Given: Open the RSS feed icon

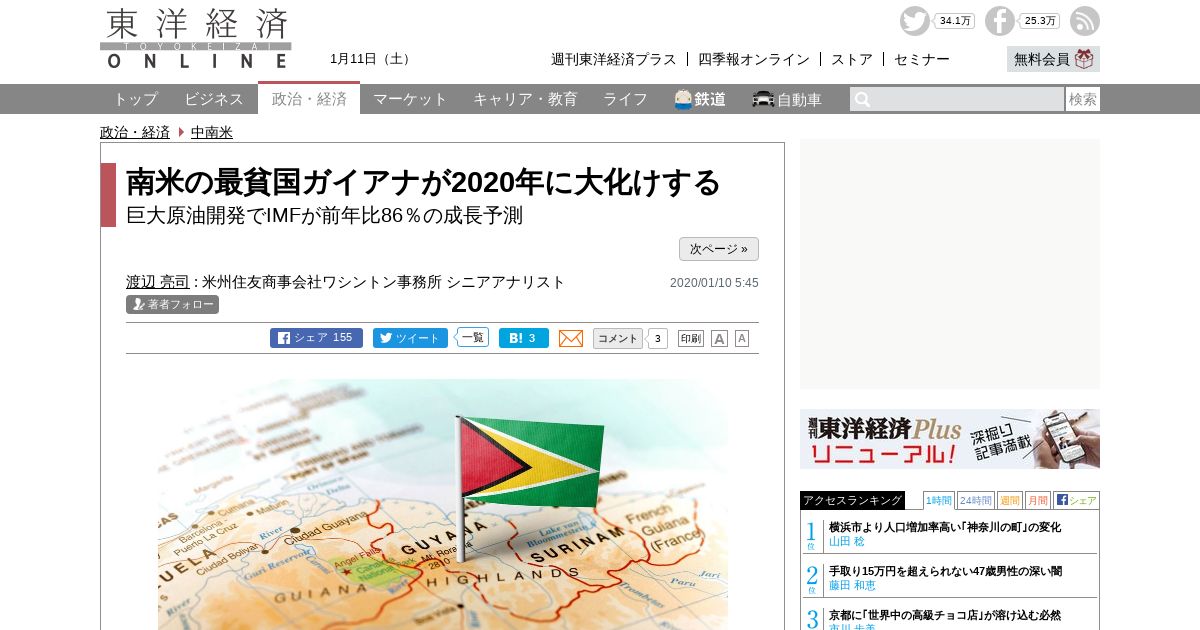Looking at the screenshot, I should (x=1085, y=21).
